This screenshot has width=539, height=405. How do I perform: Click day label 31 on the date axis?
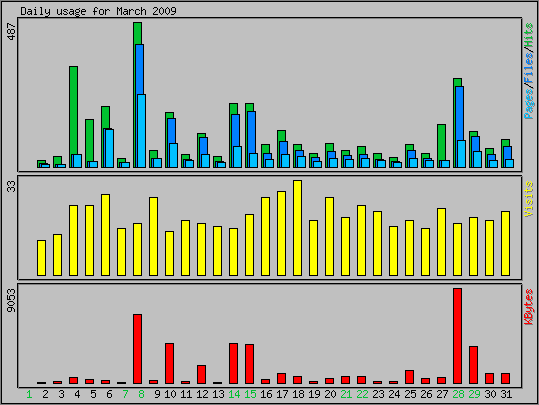coord(506,394)
